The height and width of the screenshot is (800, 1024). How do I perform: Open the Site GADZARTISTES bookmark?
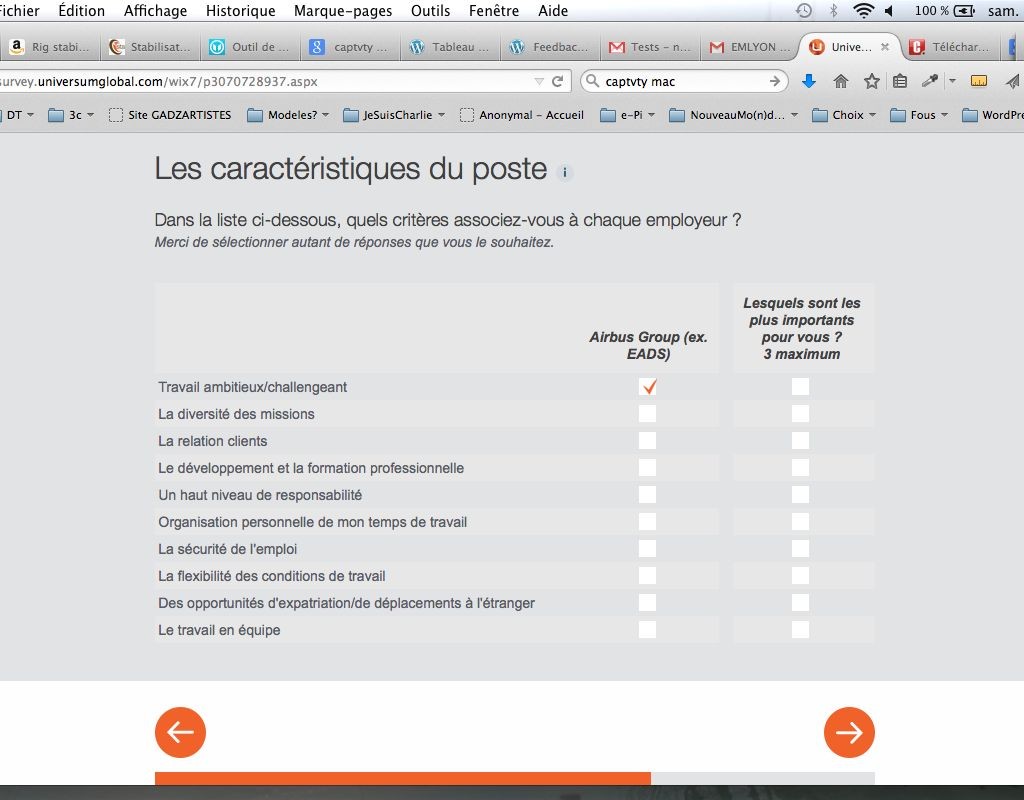(x=170, y=115)
